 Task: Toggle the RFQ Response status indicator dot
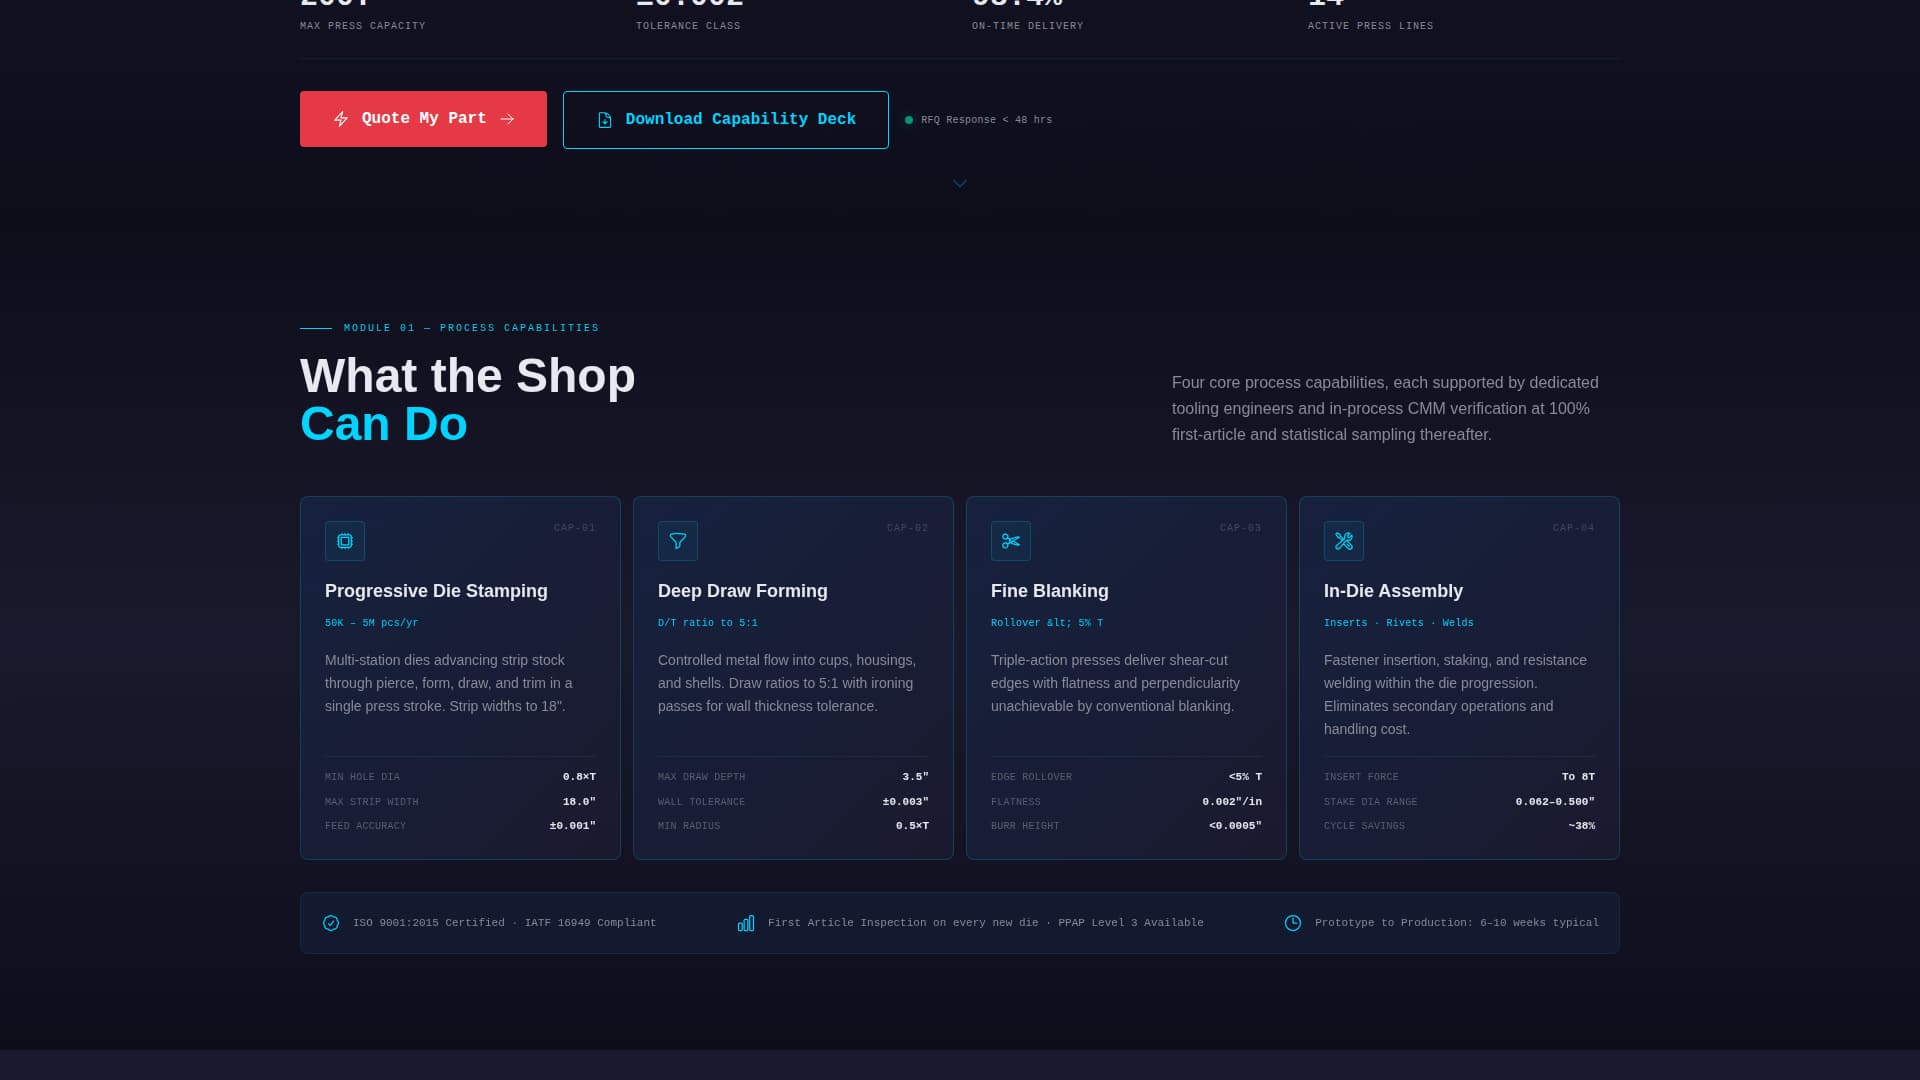908,119
